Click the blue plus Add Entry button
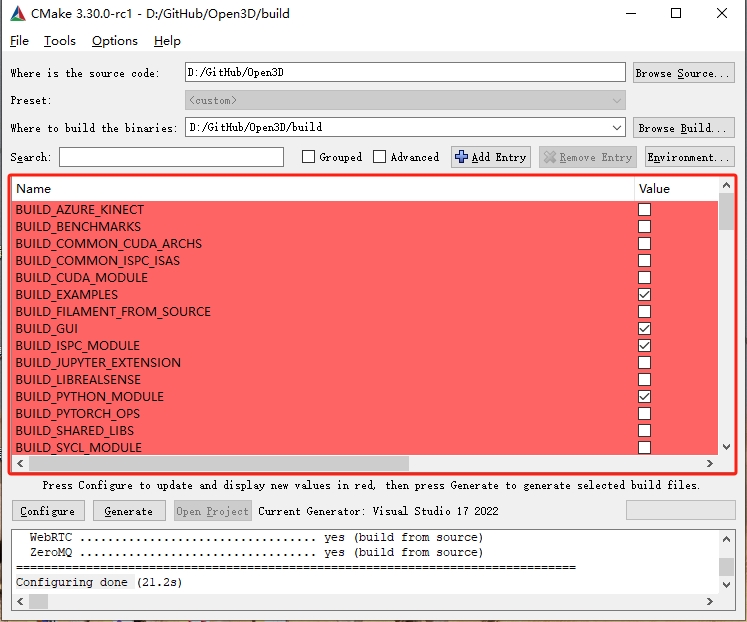The height and width of the screenshot is (622, 747). (x=491, y=157)
